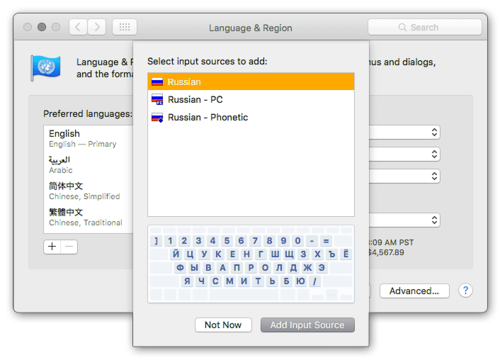Viewport: 500px width, 360px height.
Task: Select English in preferred languages
Action: click(88, 138)
